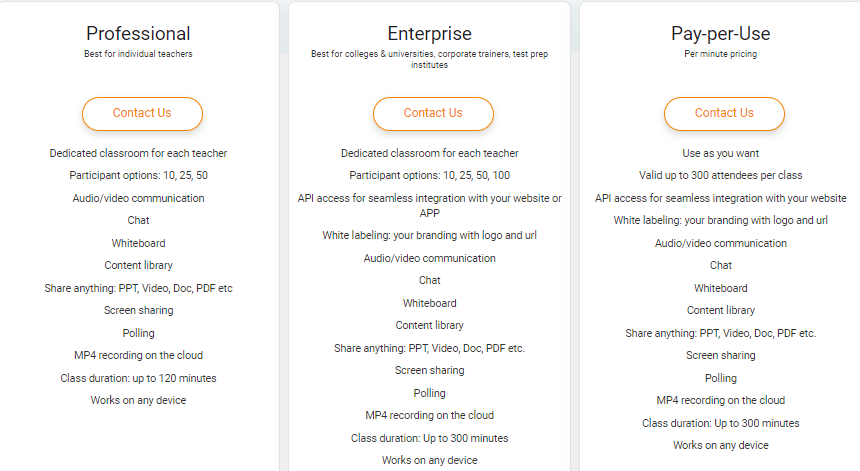Select the Enterprise plan heading

tap(429, 33)
